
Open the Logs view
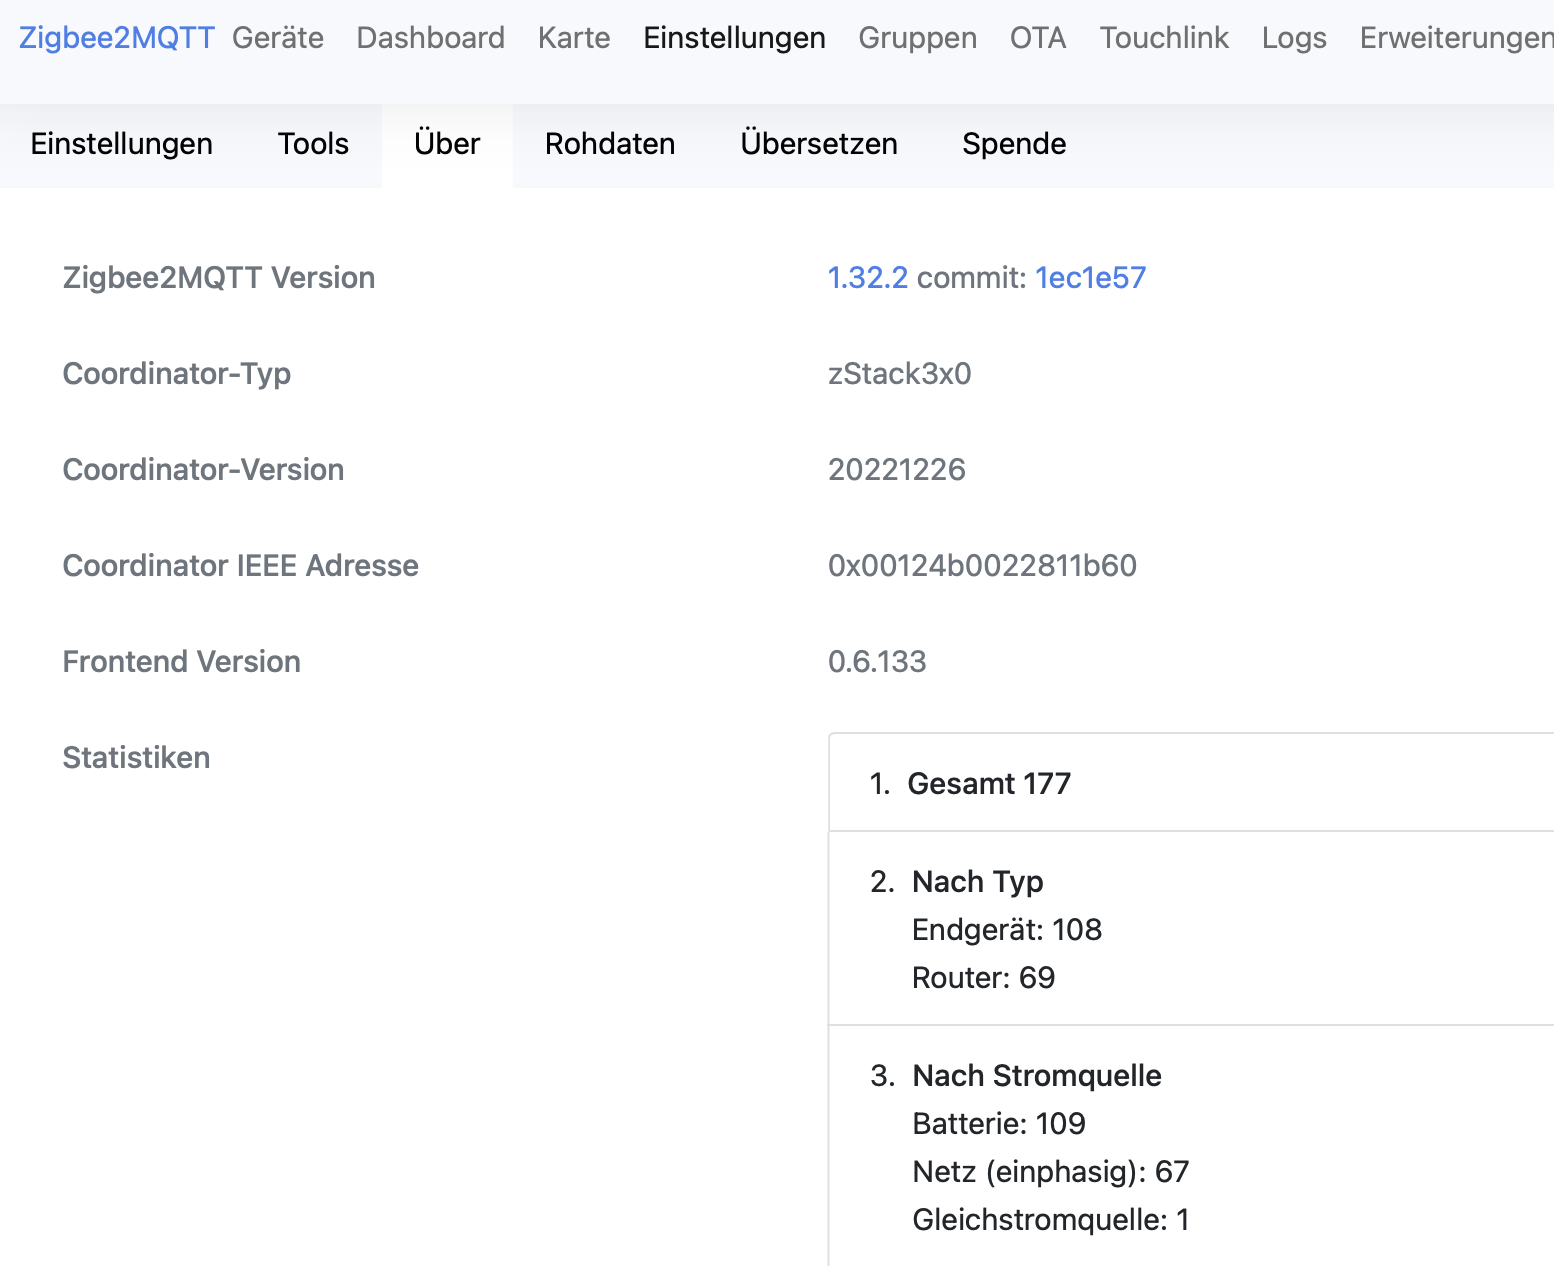coord(1294,38)
